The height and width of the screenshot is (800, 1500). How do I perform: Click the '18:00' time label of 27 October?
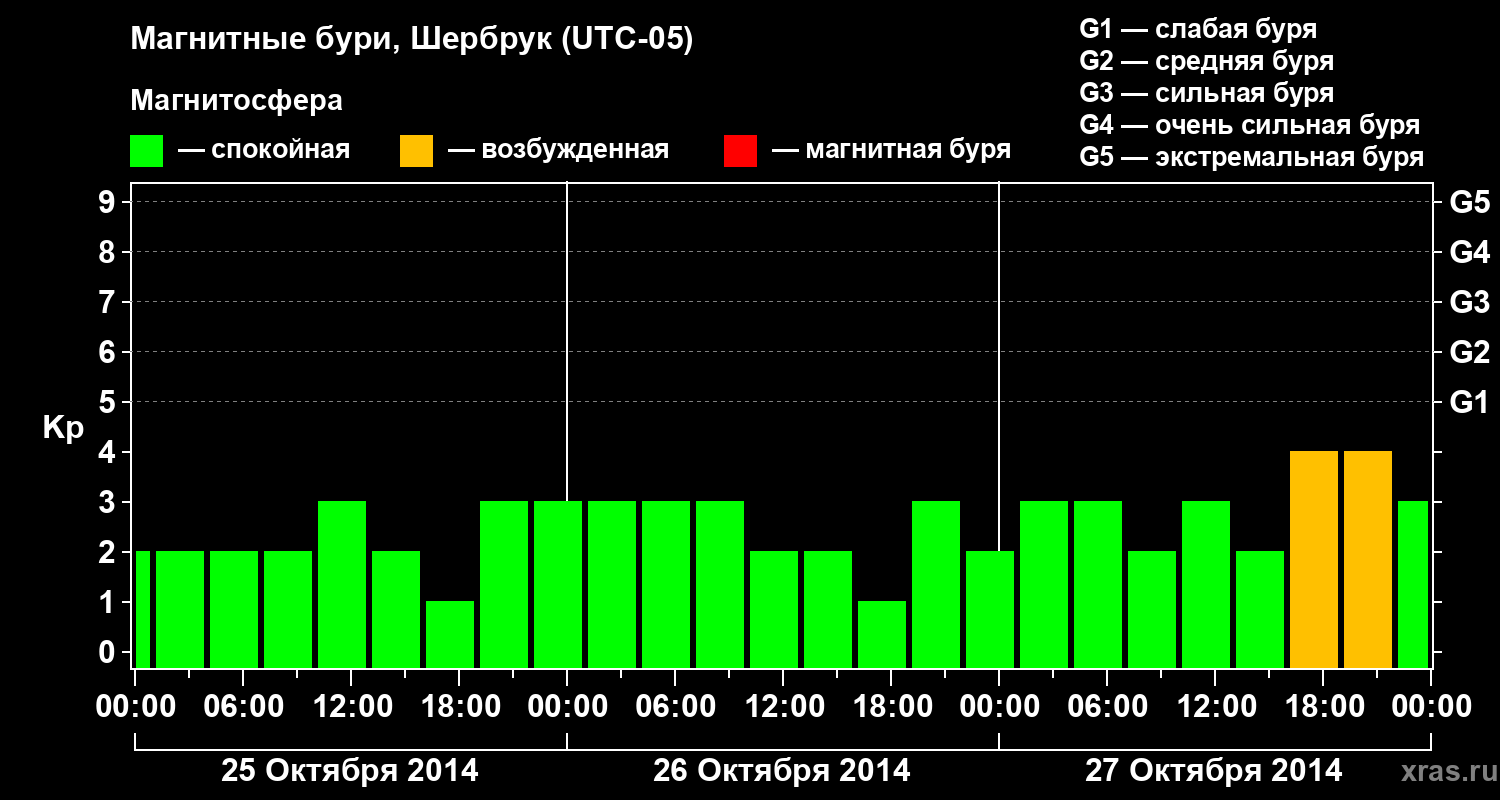[x=1323, y=707]
